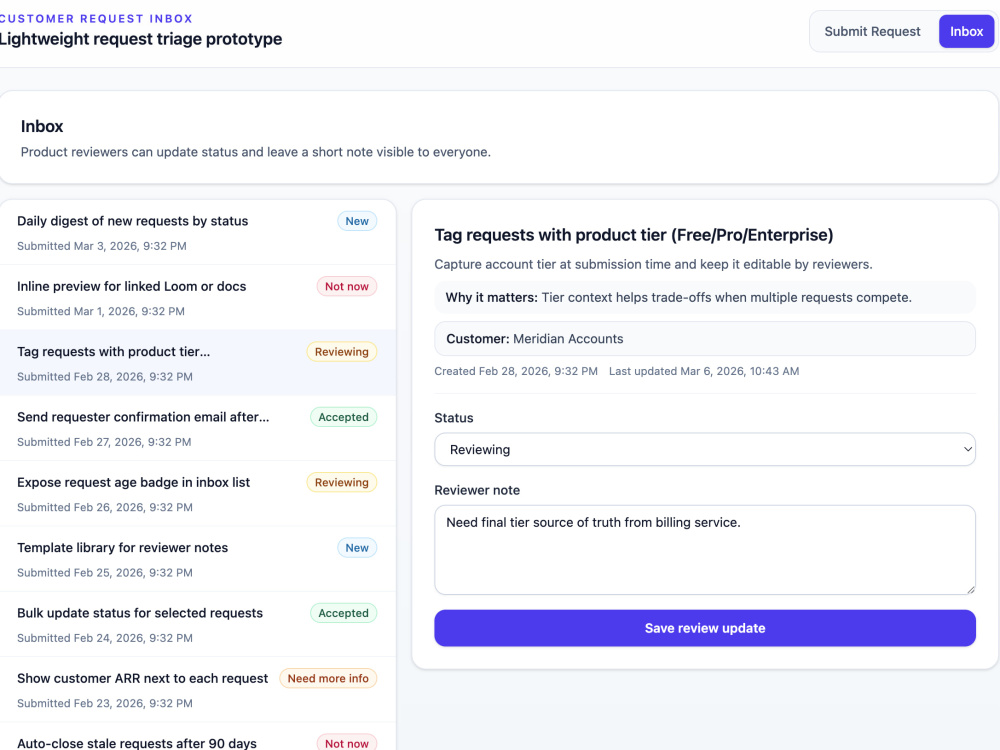Screen dimensions: 1000x750
Task: Select Expose request age badge request
Action: [x=198, y=494]
